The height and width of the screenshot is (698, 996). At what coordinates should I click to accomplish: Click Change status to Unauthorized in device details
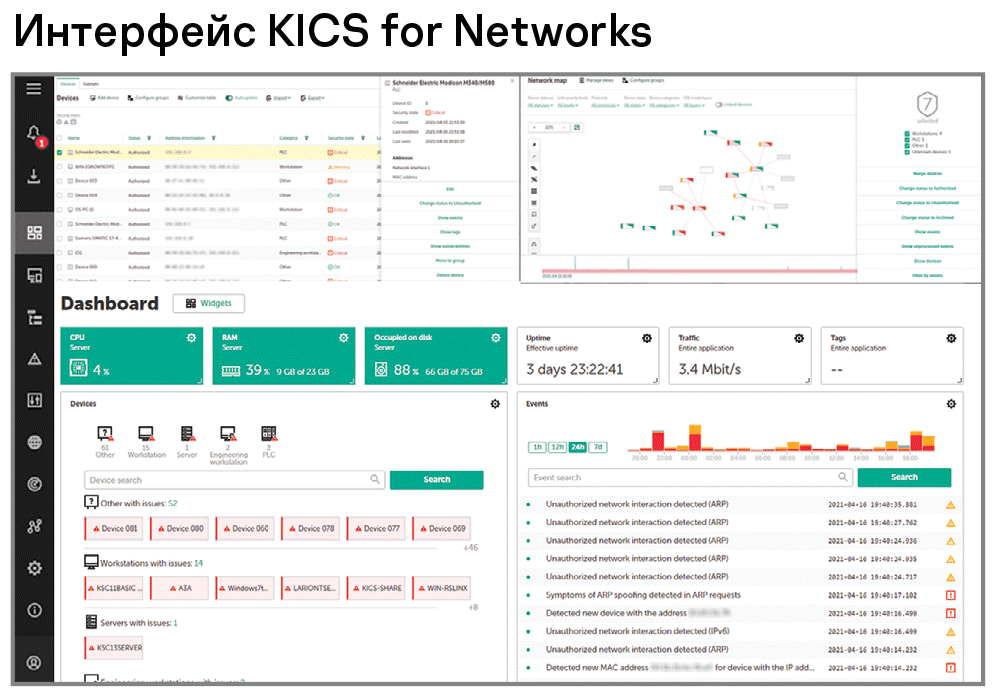coord(450,203)
